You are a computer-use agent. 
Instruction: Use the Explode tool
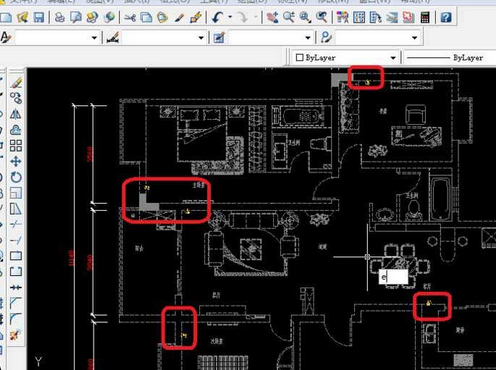16,334
